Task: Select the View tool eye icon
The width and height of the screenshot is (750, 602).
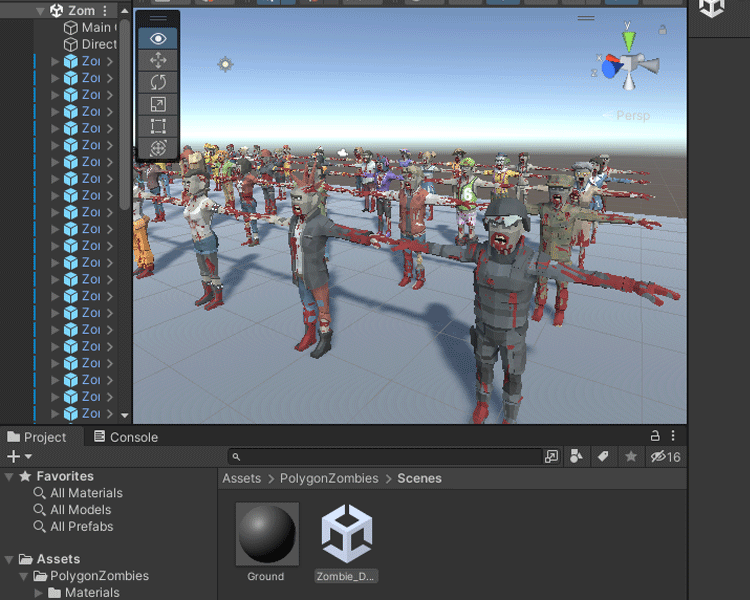Action: [158, 39]
